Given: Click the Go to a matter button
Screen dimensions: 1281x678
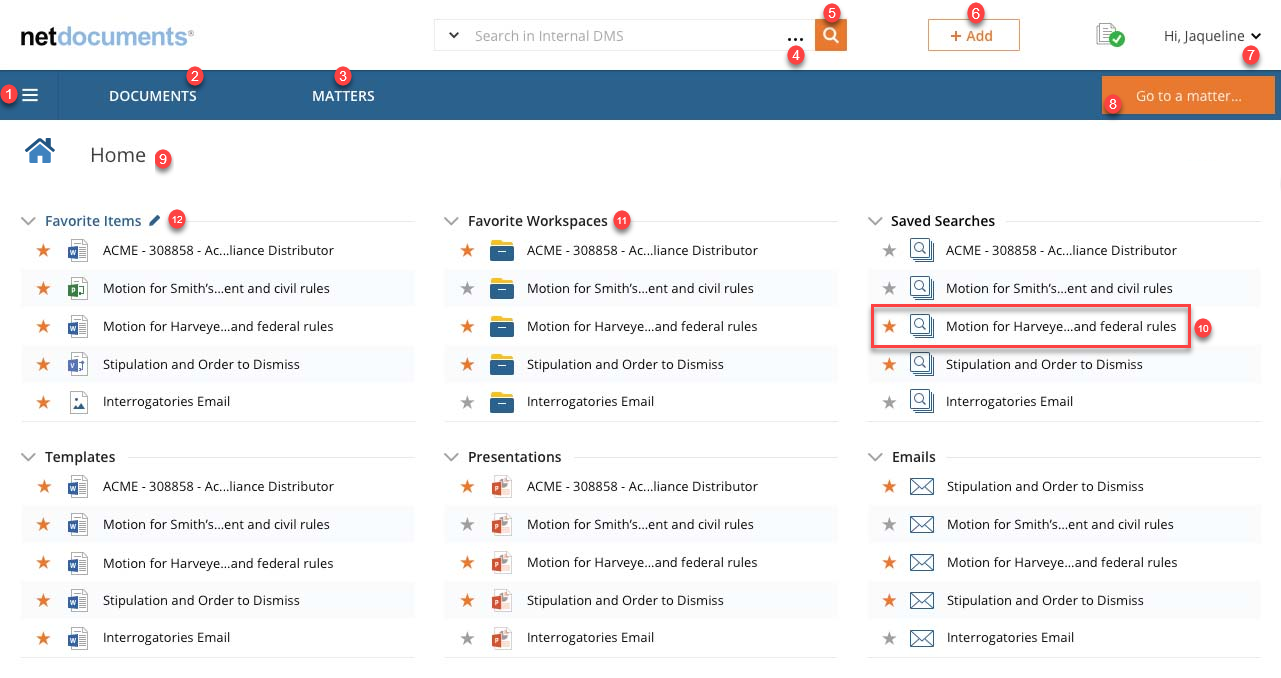Looking at the screenshot, I should pos(1188,97).
